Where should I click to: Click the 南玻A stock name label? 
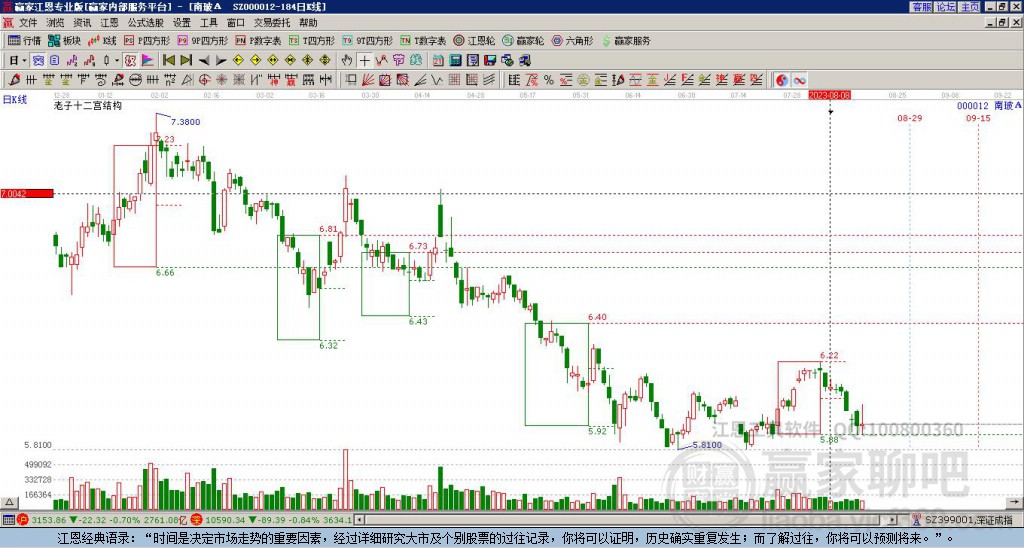(x=1008, y=106)
